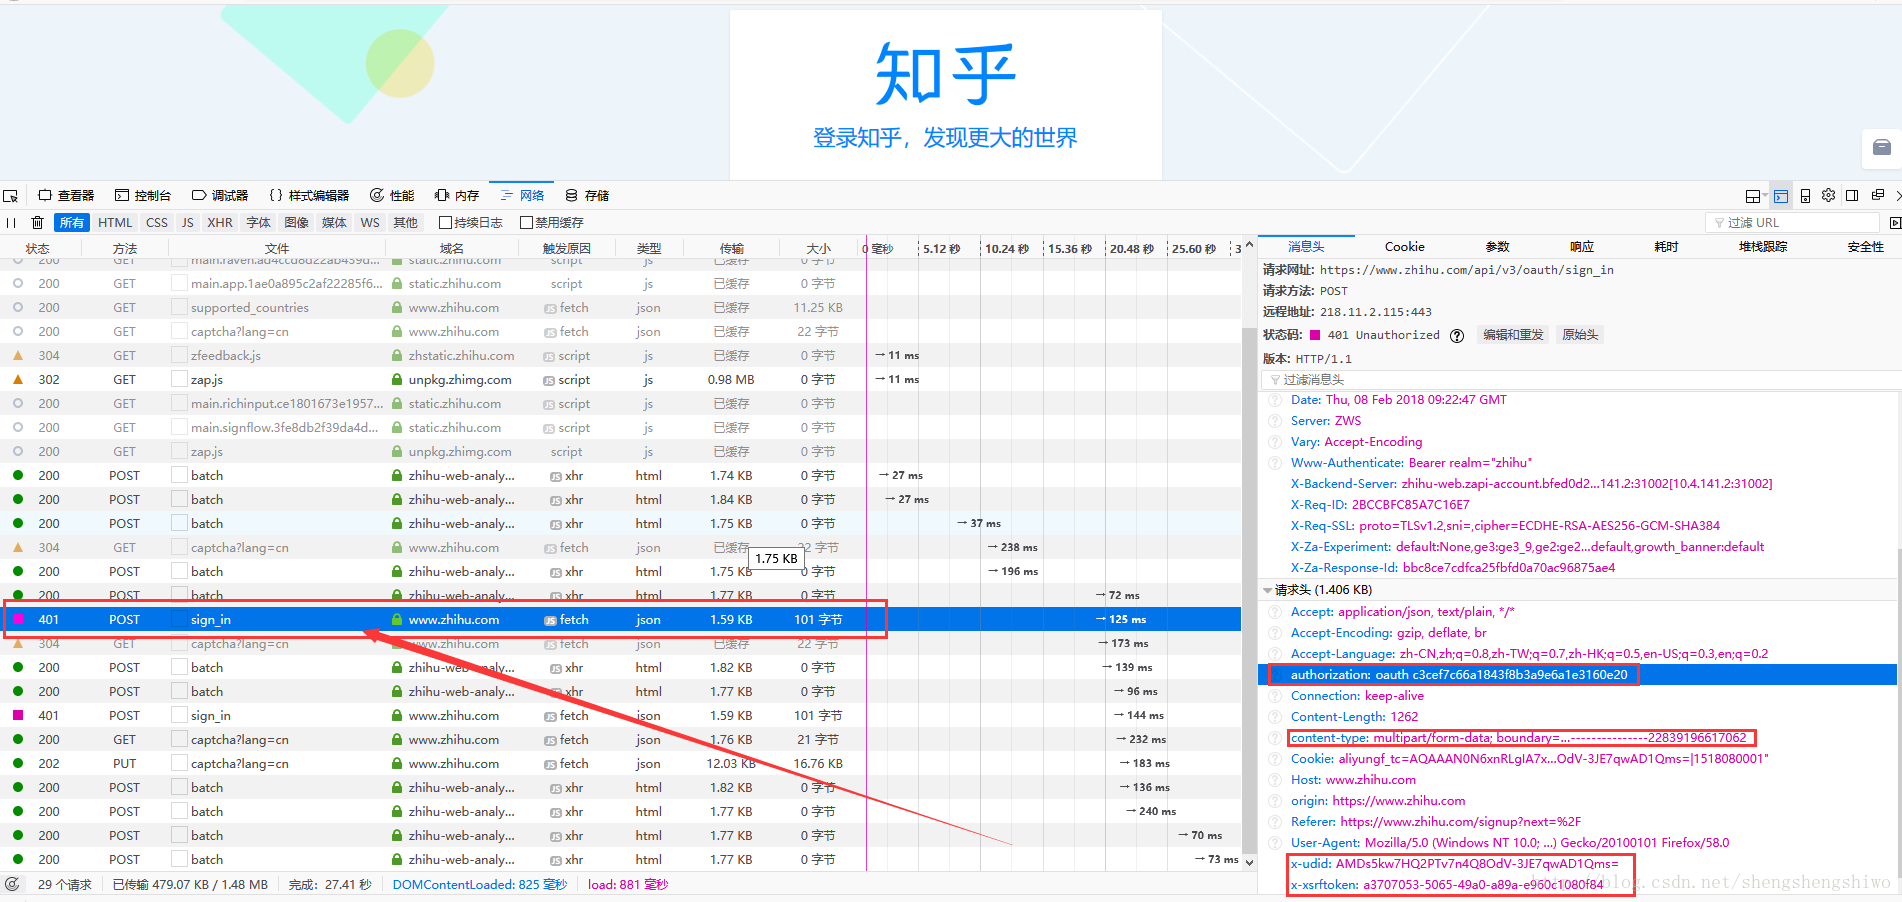Image resolution: width=1902 pixels, height=902 pixels.
Task: Open status code help question icon
Action: click(1457, 336)
